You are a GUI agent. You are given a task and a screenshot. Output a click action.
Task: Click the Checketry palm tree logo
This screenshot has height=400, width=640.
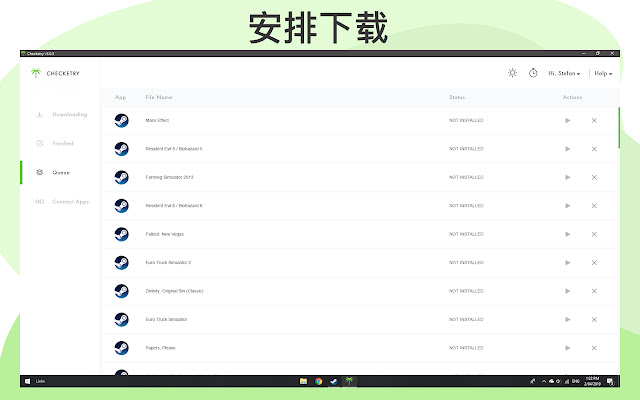coord(36,73)
